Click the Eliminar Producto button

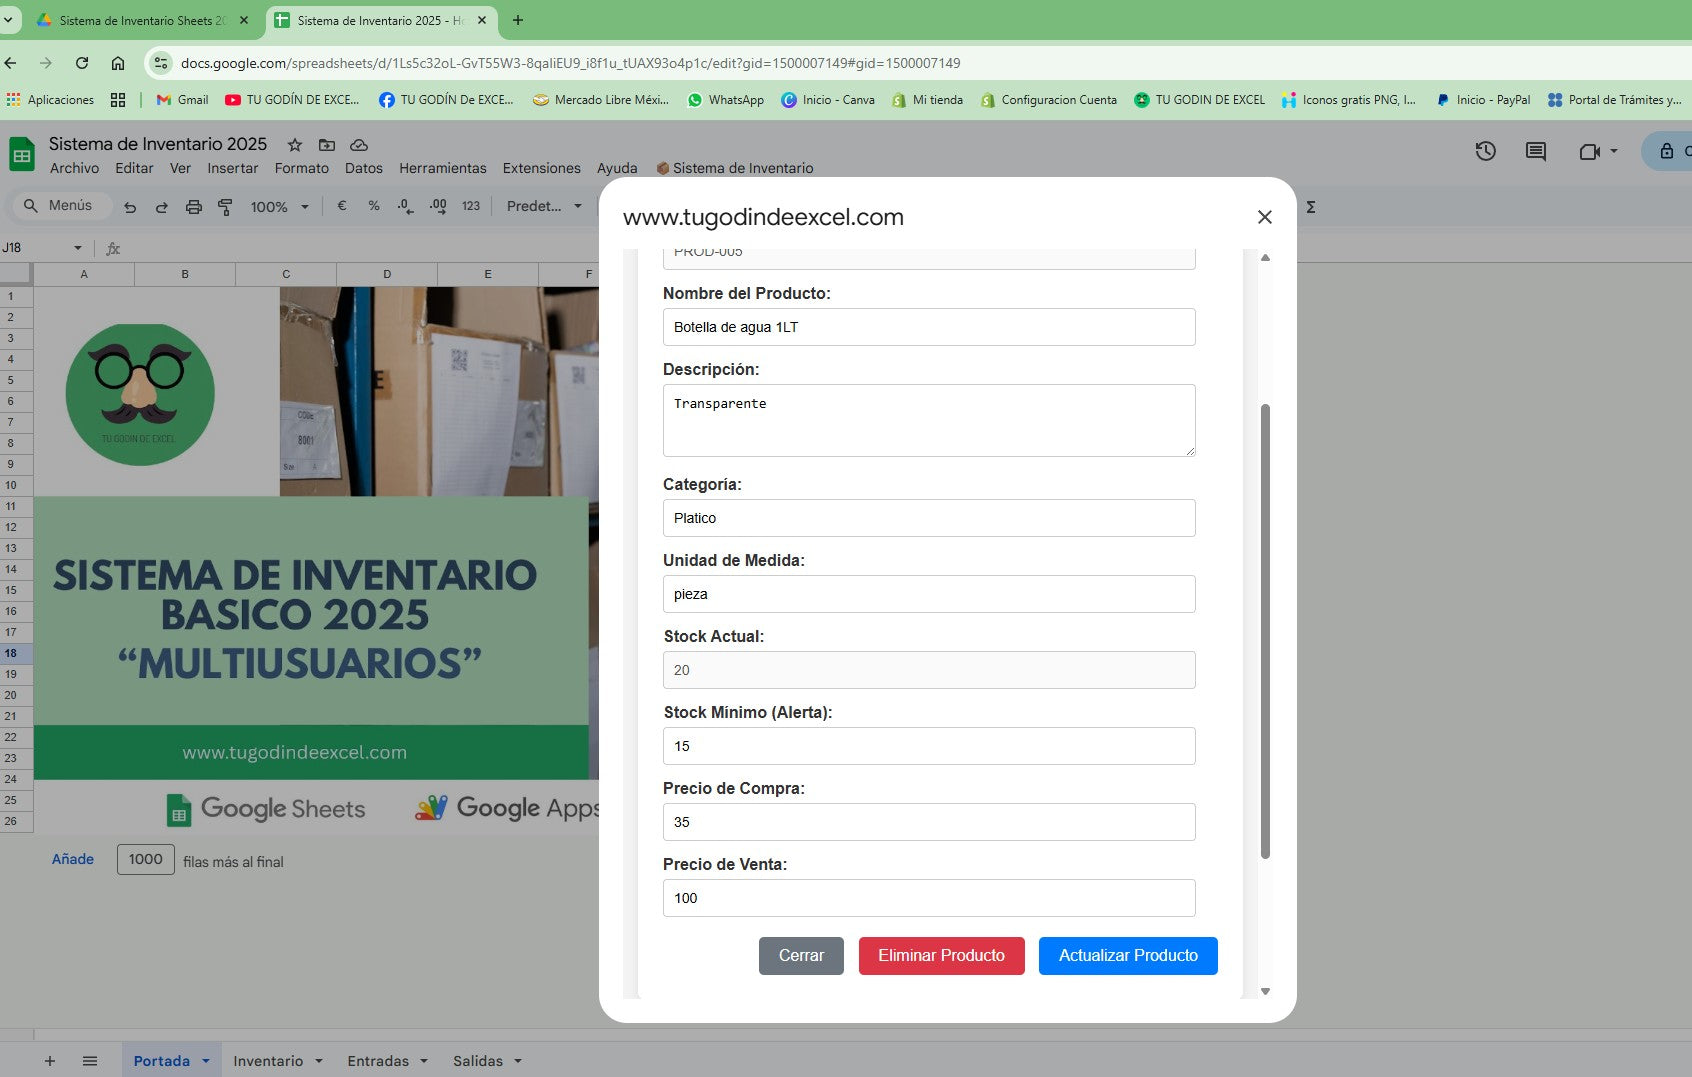pyautogui.click(x=941, y=956)
